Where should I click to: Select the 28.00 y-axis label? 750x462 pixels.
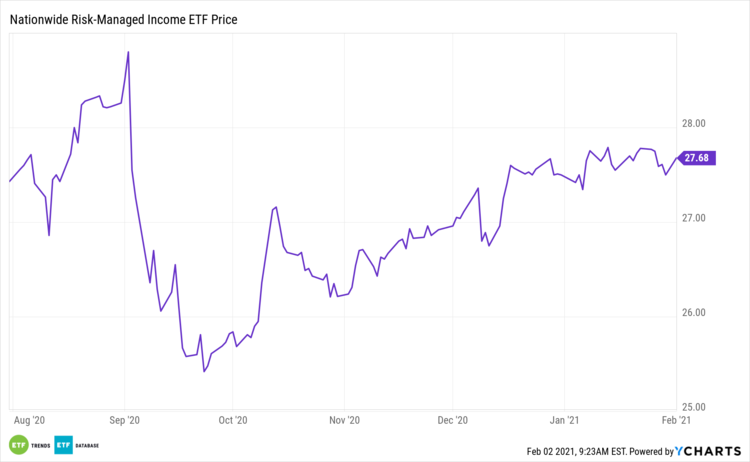coord(692,124)
